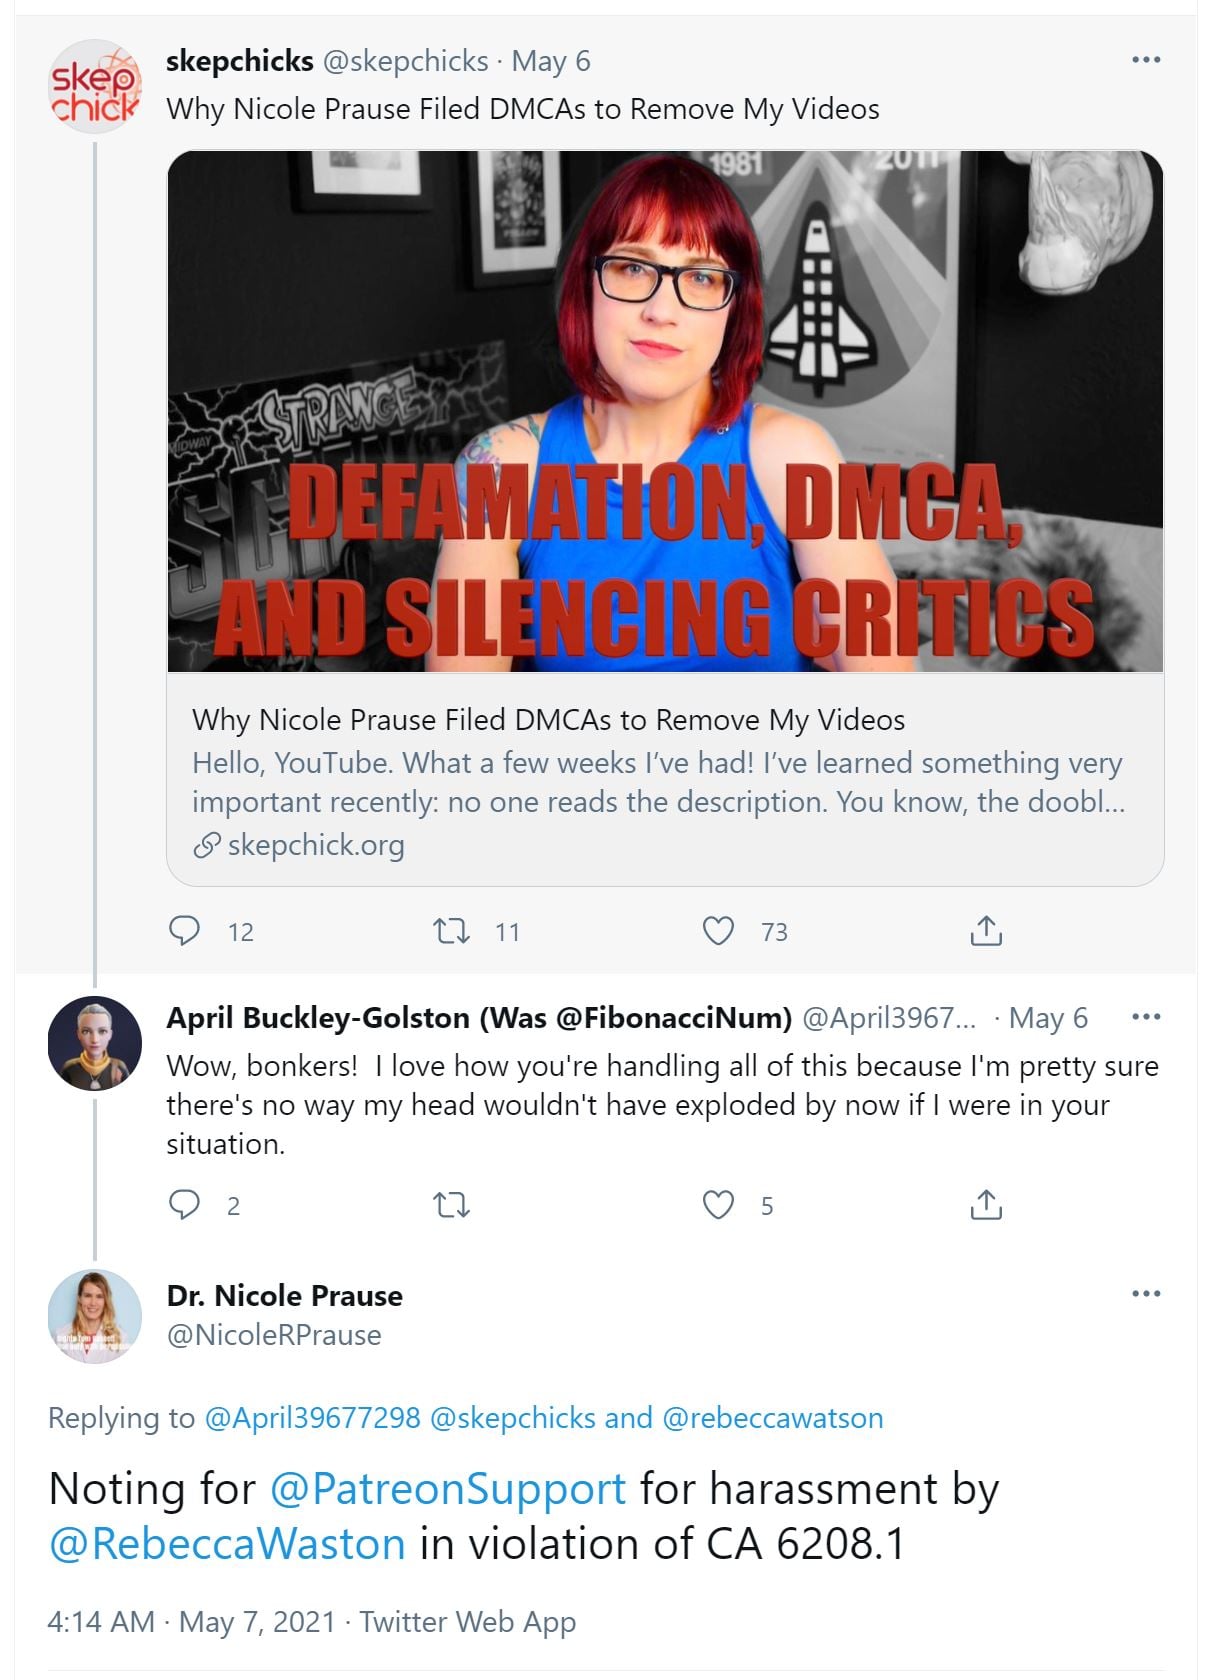Open the @rebeccawatson replying-to handle
1222x1680 pixels.
click(772, 1418)
